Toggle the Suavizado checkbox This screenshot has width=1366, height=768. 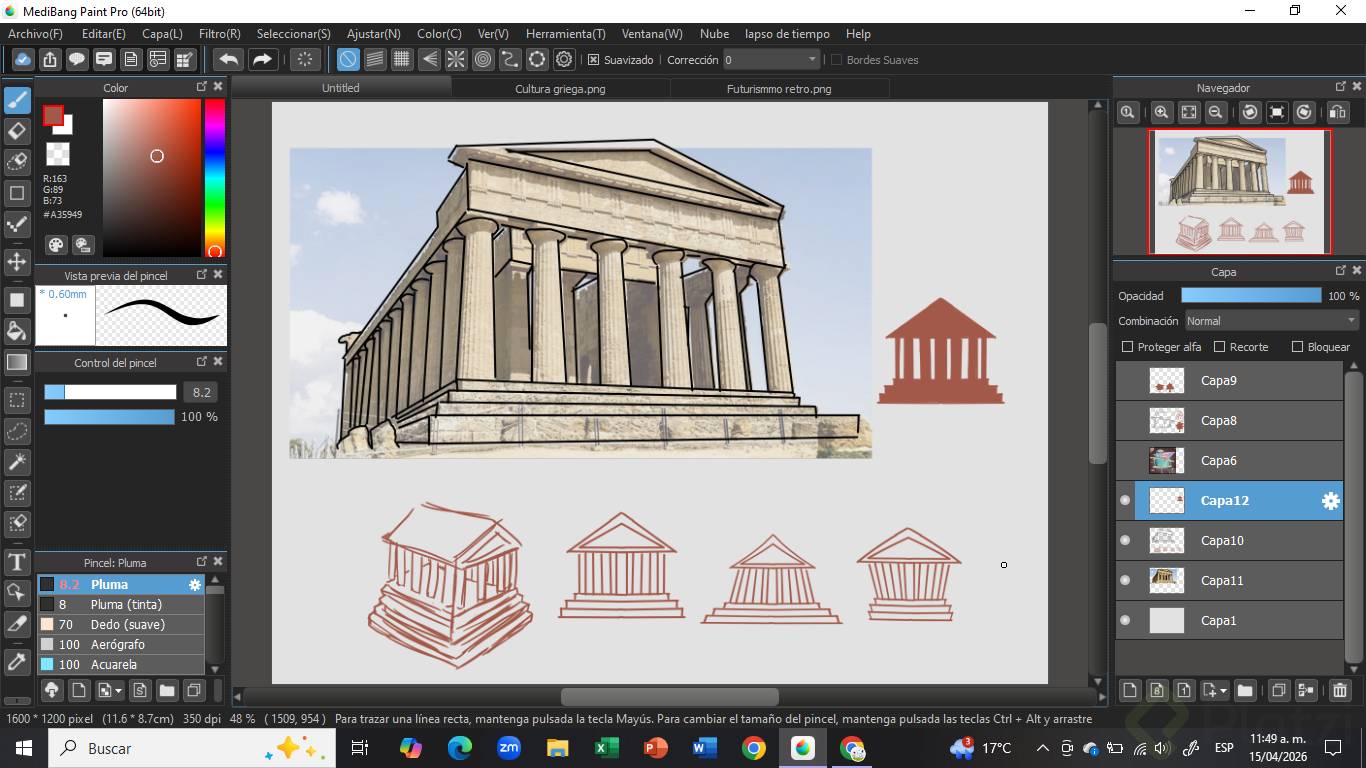[x=593, y=60]
